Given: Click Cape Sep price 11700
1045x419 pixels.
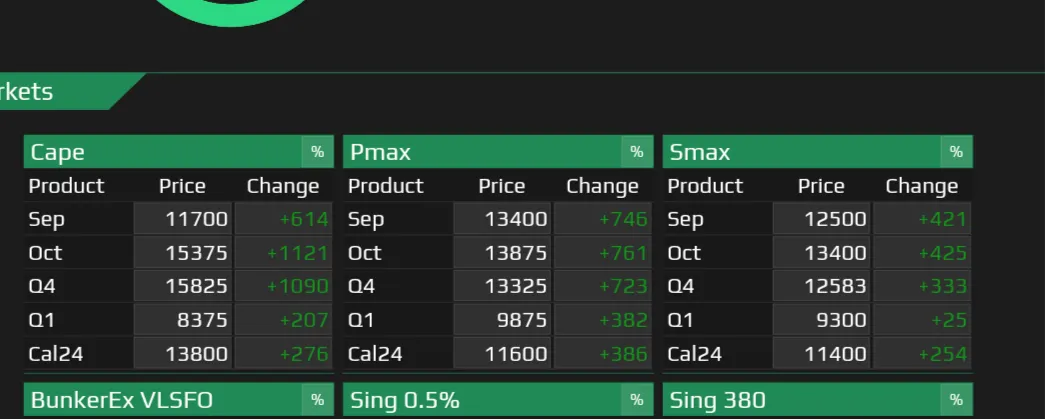Looking at the screenshot, I should 183,218.
